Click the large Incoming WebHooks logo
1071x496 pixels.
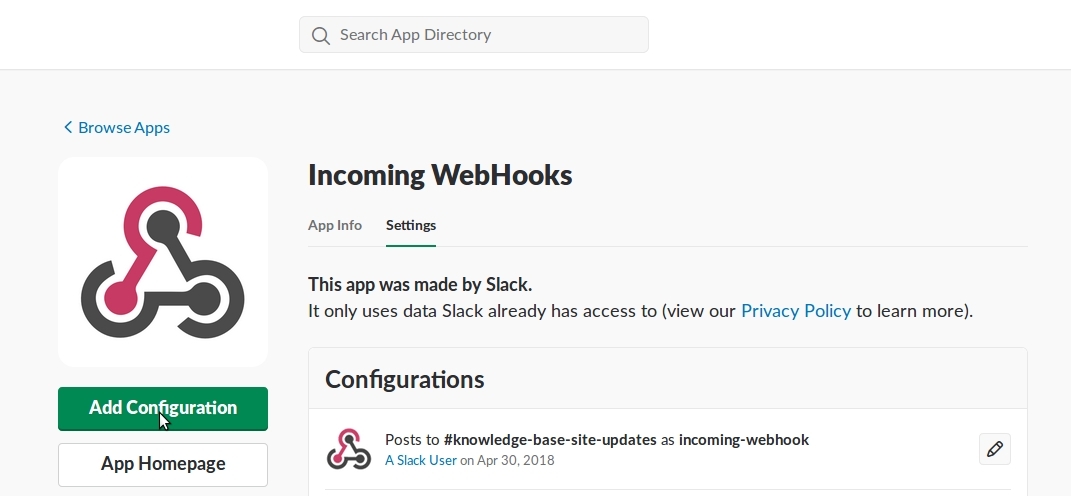coord(163,262)
